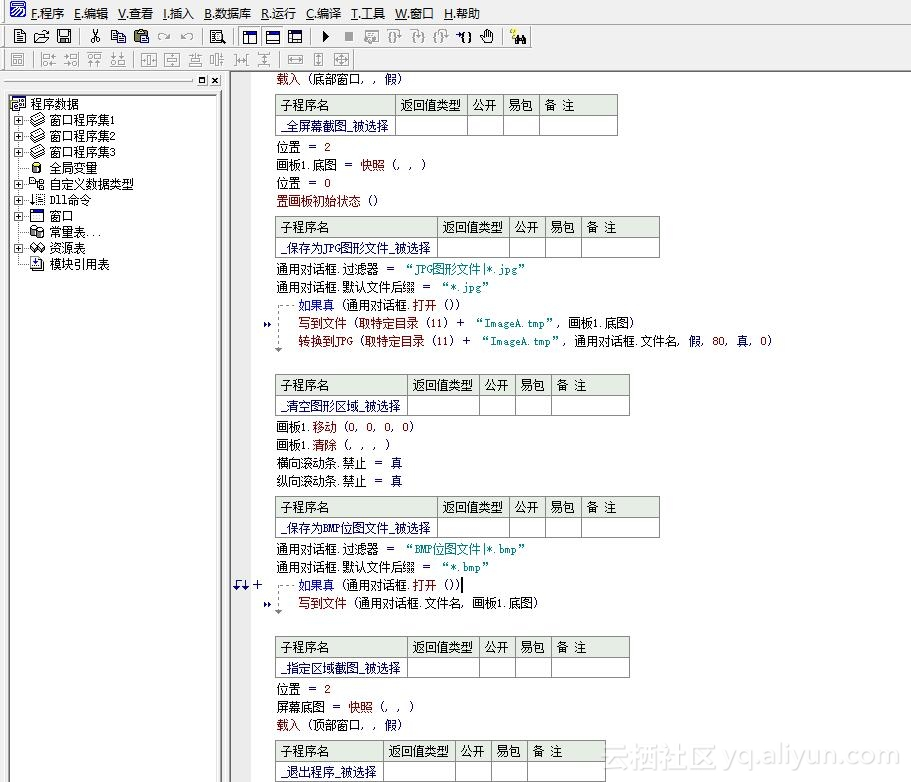Click the same-width-and-height sizing icon
This screenshot has height=782, width=911.
342,59
